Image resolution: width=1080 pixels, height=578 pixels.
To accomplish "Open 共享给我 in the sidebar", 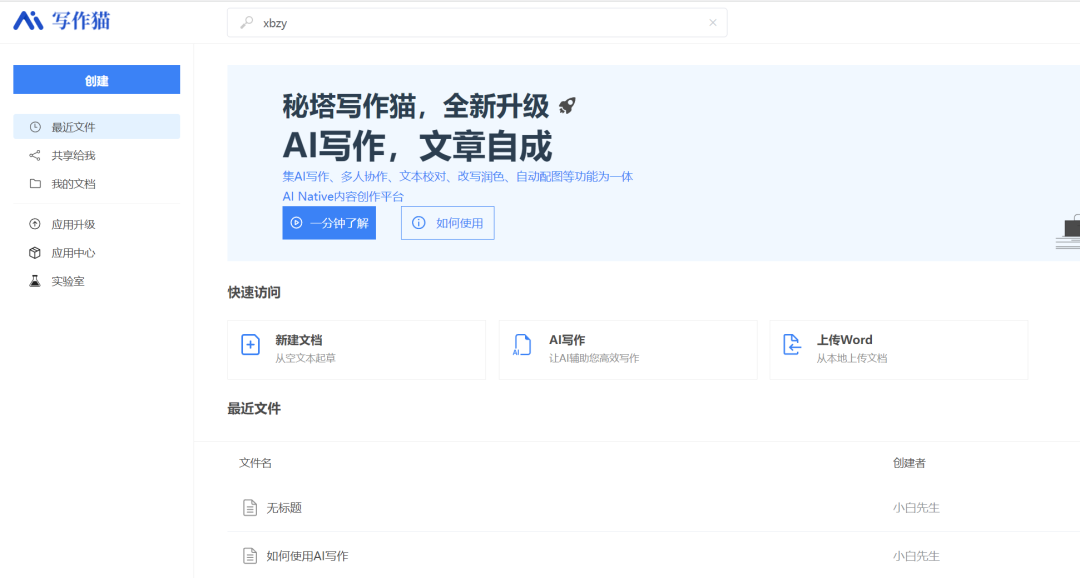I will pyautogui.click(x=96, y=156).
